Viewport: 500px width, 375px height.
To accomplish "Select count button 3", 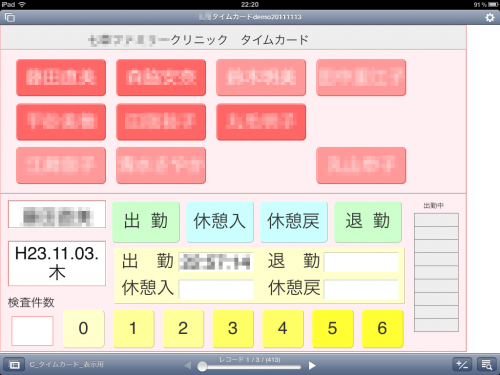I will point(233,328).
